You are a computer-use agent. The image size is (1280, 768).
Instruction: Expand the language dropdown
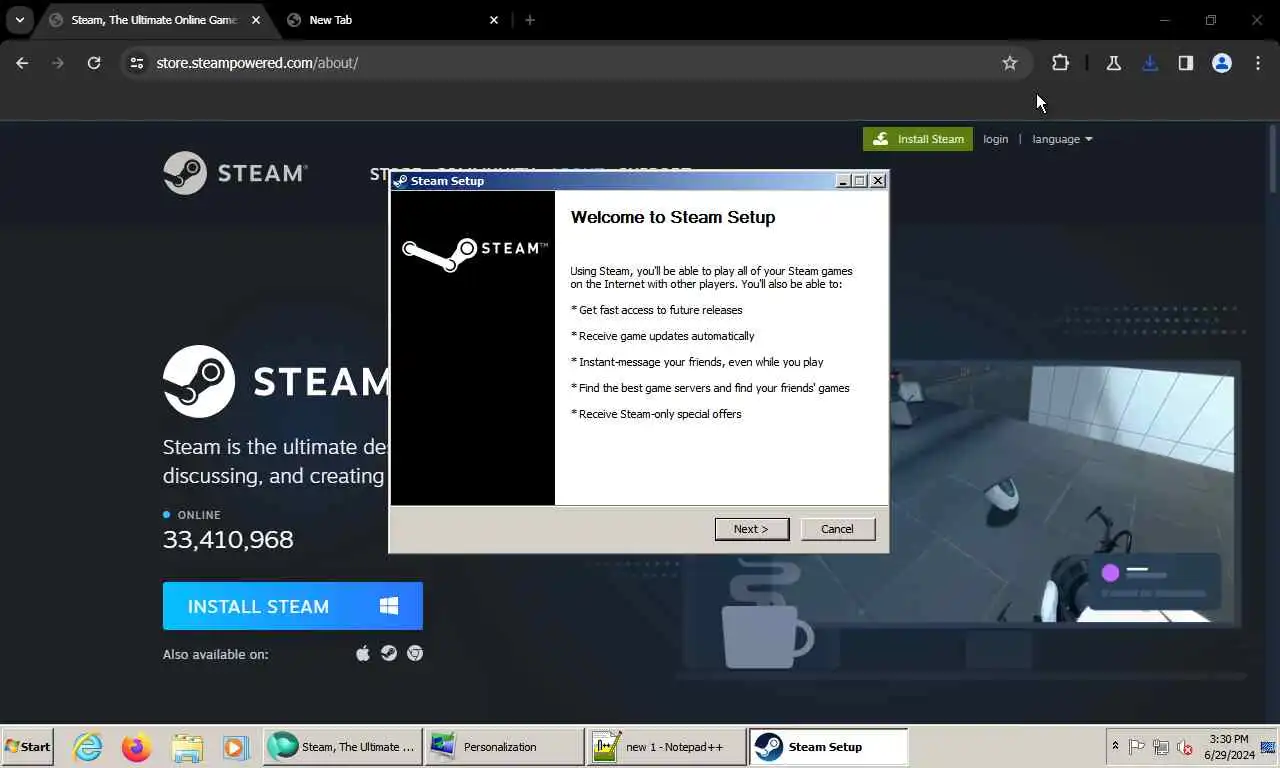[1062, 139]
